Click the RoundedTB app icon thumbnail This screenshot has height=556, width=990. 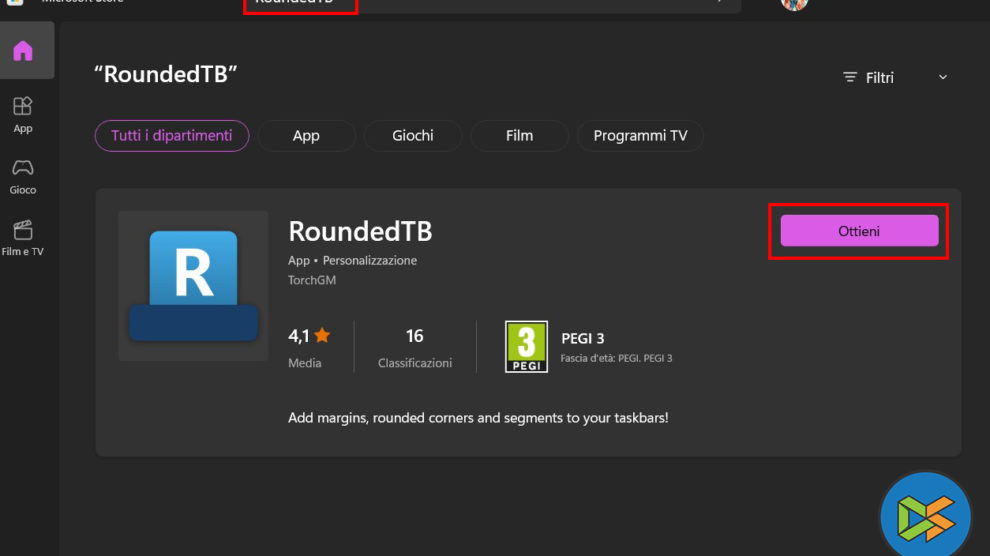[193, 286]
